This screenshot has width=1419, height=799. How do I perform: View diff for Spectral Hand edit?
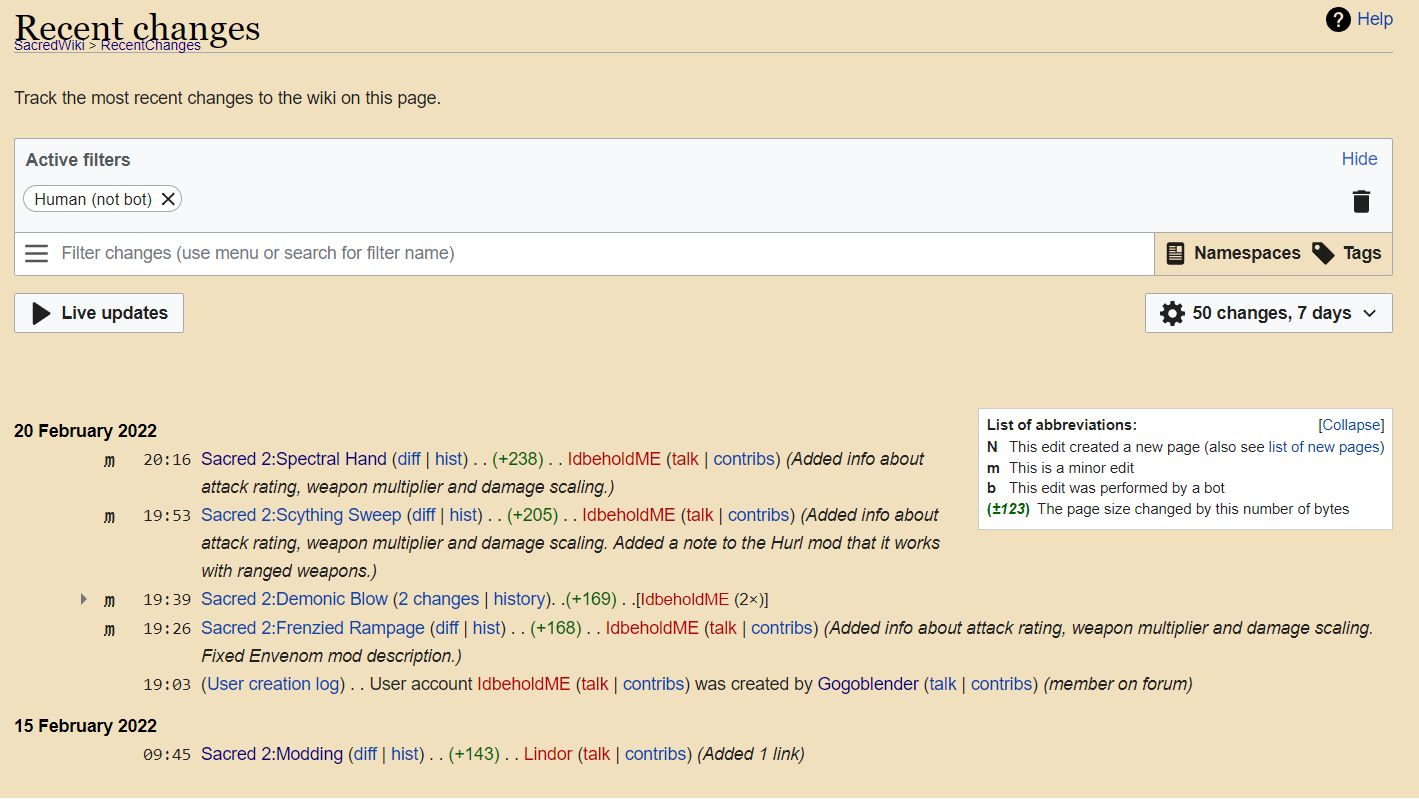tap(409, 459)
